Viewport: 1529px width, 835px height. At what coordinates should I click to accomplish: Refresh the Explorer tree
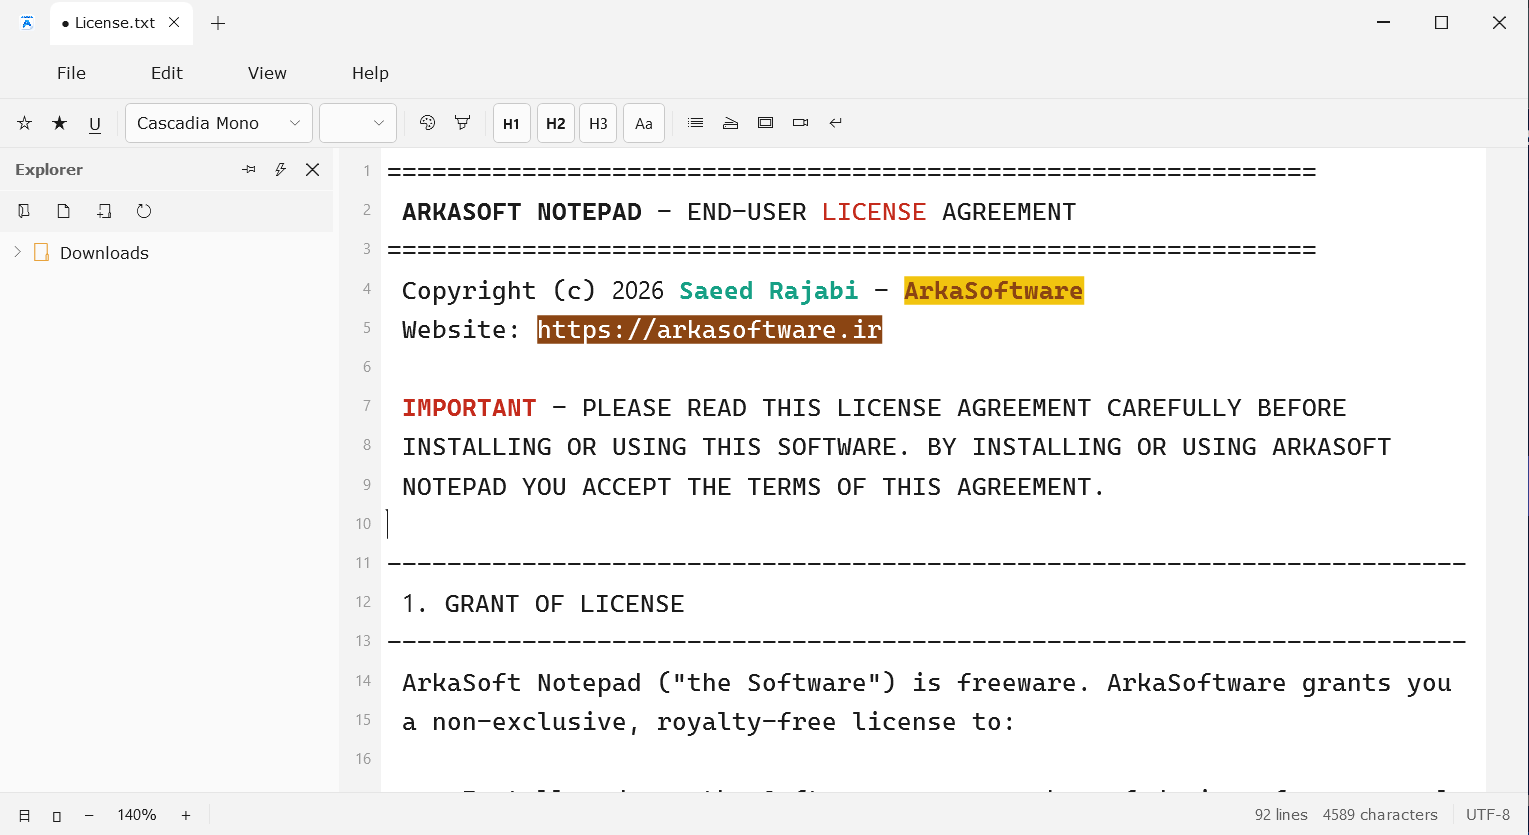pos(144,211)
